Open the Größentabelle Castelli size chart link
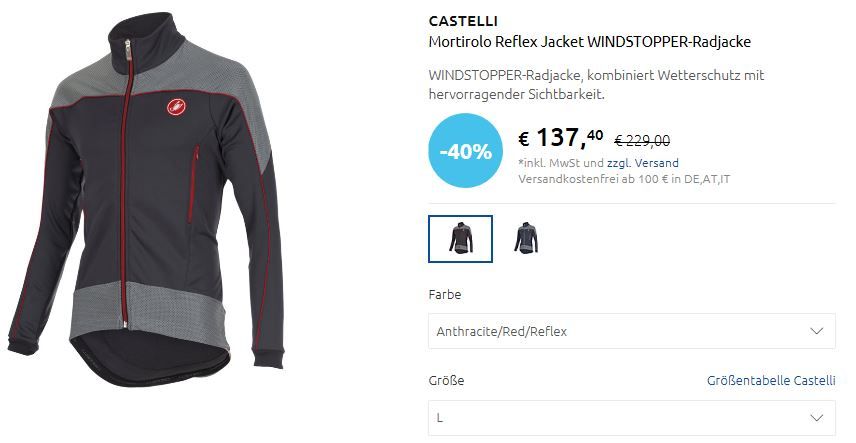This screenshot has height=443, width=856. point(771,381)
